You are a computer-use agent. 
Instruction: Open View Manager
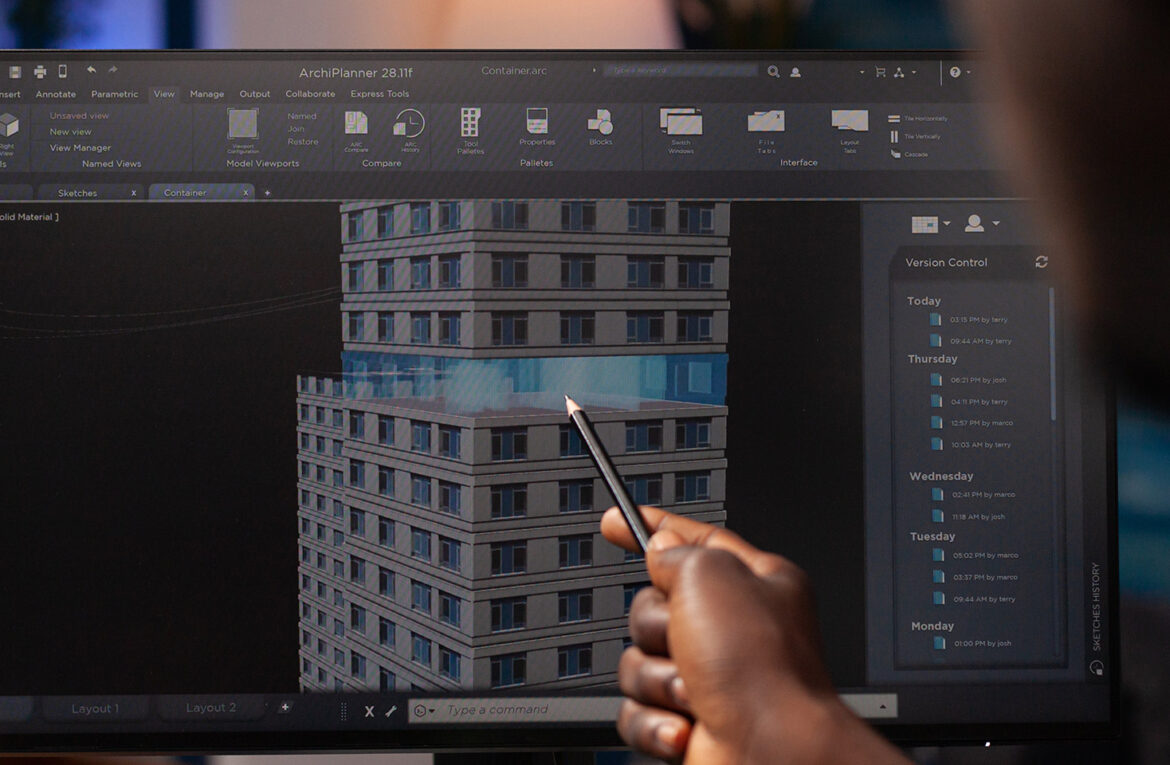[x=80, y=148]
